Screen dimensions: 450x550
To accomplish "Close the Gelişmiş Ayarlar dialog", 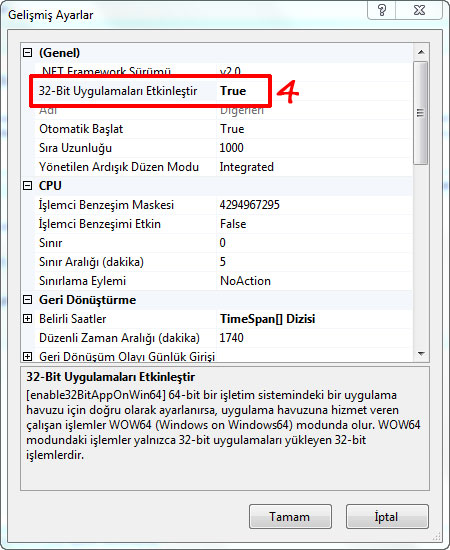I will [419, 10].
